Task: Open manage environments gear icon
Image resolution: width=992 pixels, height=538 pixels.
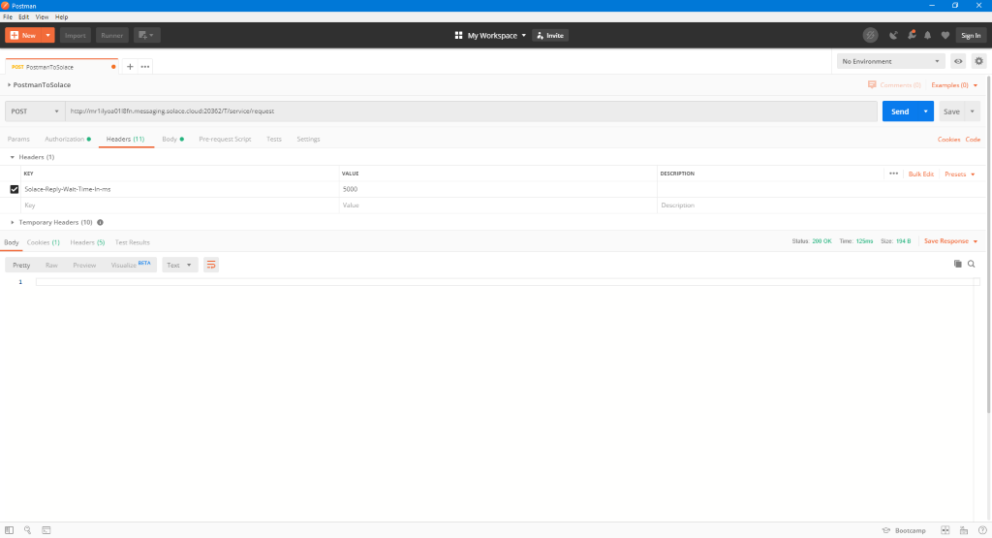Action: click(x=979, y=61)
